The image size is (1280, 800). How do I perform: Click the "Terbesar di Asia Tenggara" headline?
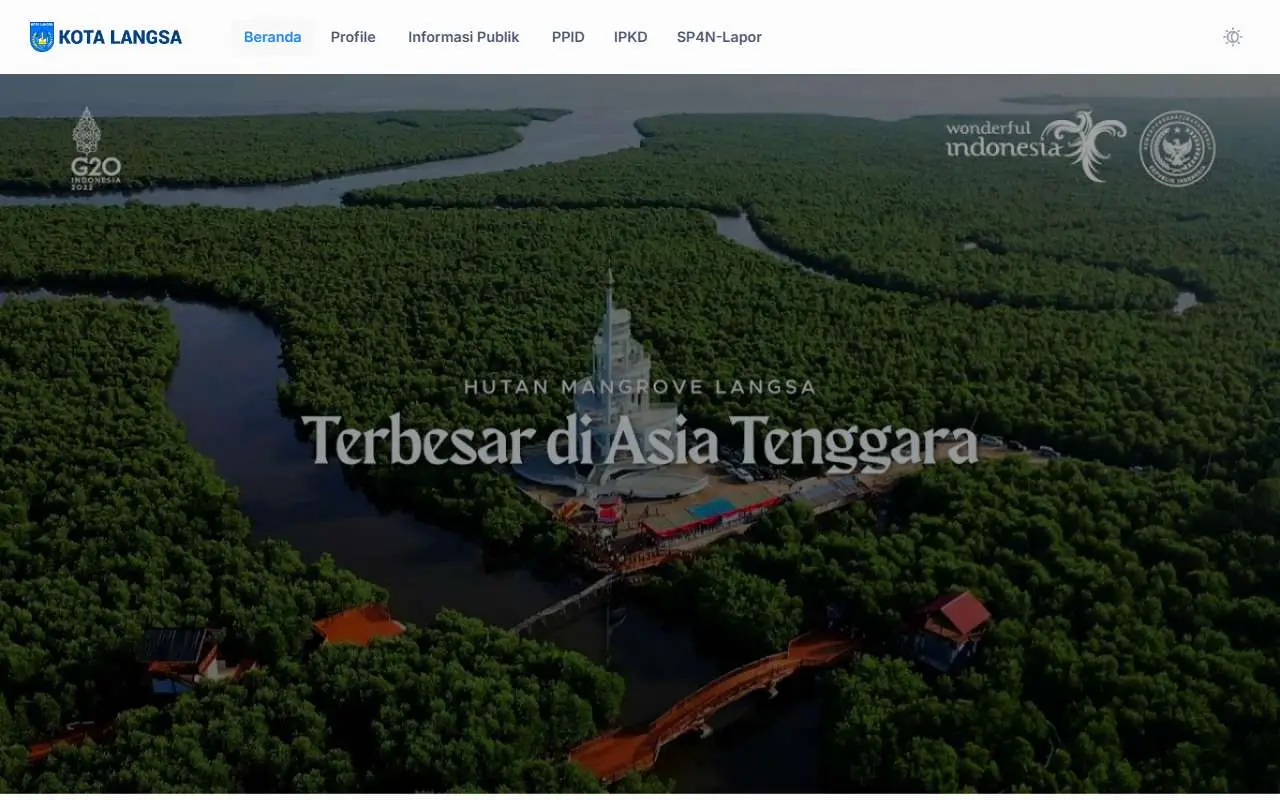pos(640,440)
